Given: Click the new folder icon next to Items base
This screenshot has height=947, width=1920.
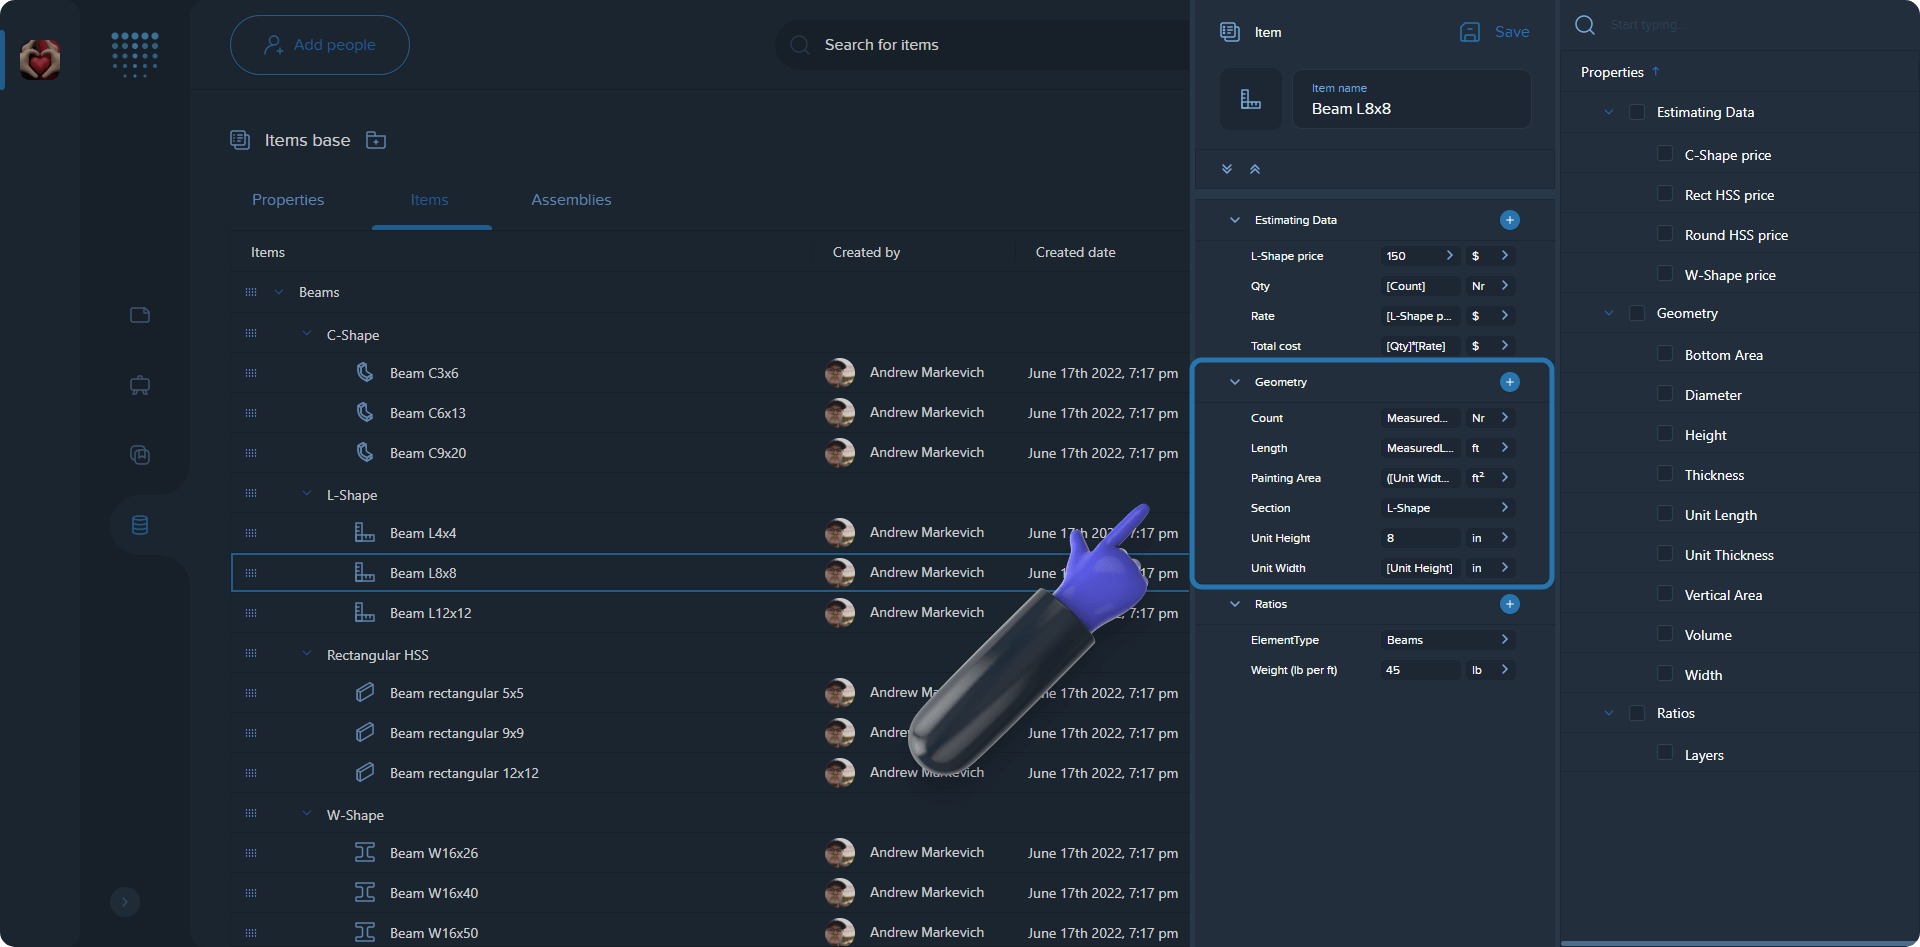Looking at the screenshot, I should tap(376, 140).
